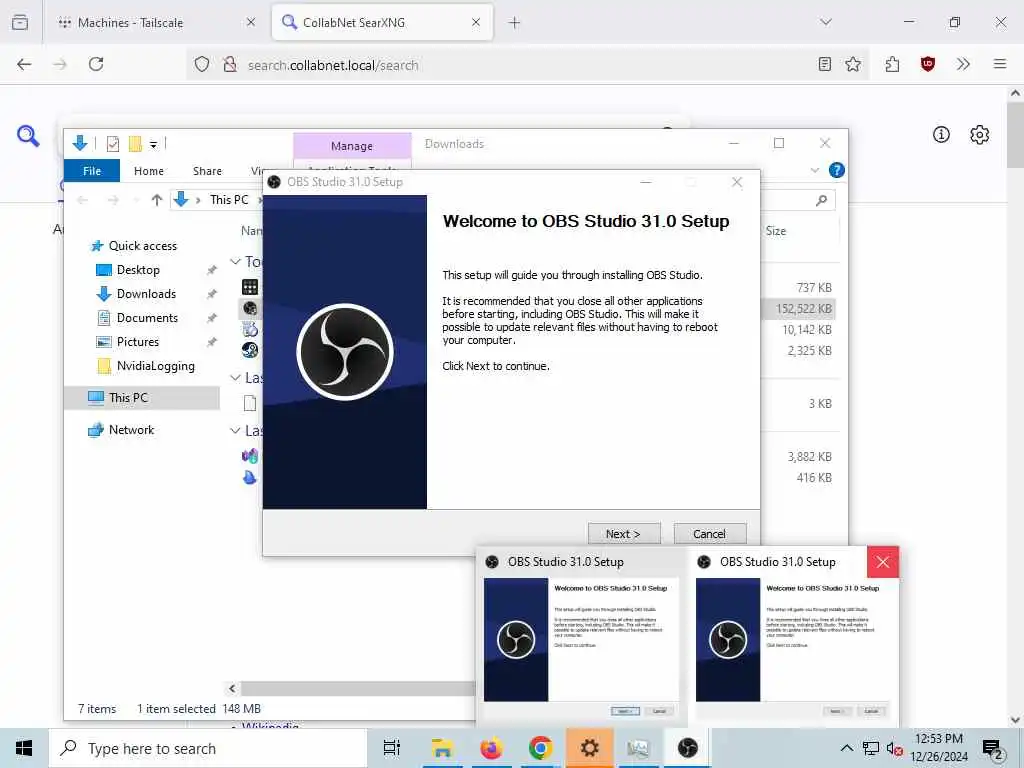The width and height of the screenshot is (1024, 768).
Task: Click the New folder icon in quick access toolbar
Action: 135,144
